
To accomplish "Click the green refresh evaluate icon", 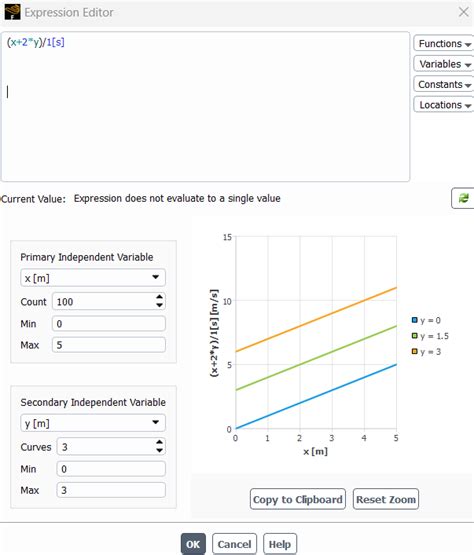I will pyautogui.click(x=463, y=198).
